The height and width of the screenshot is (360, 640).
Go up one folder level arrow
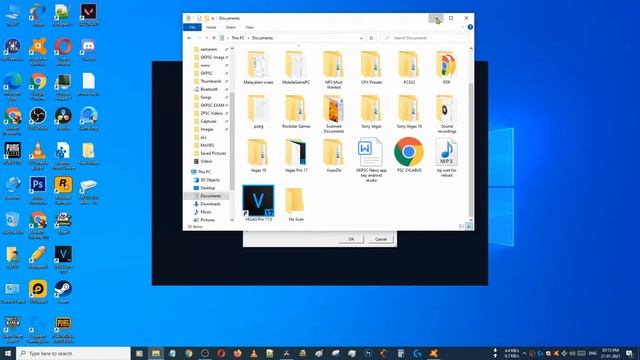pos(214,38)
